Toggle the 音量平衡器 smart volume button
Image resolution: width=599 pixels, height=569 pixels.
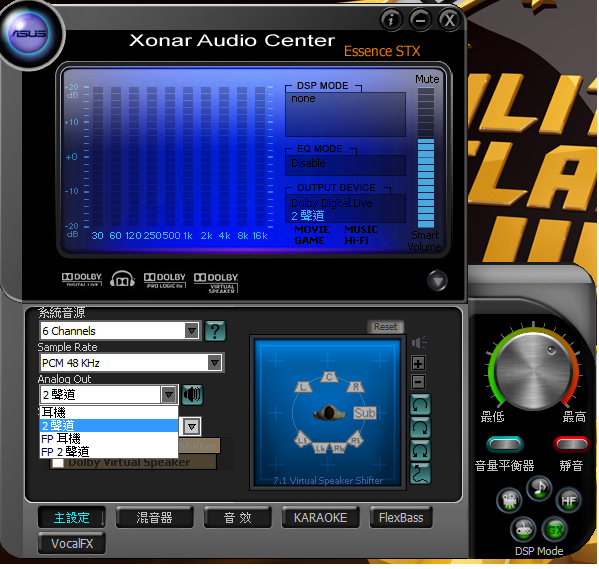point(505,444)
